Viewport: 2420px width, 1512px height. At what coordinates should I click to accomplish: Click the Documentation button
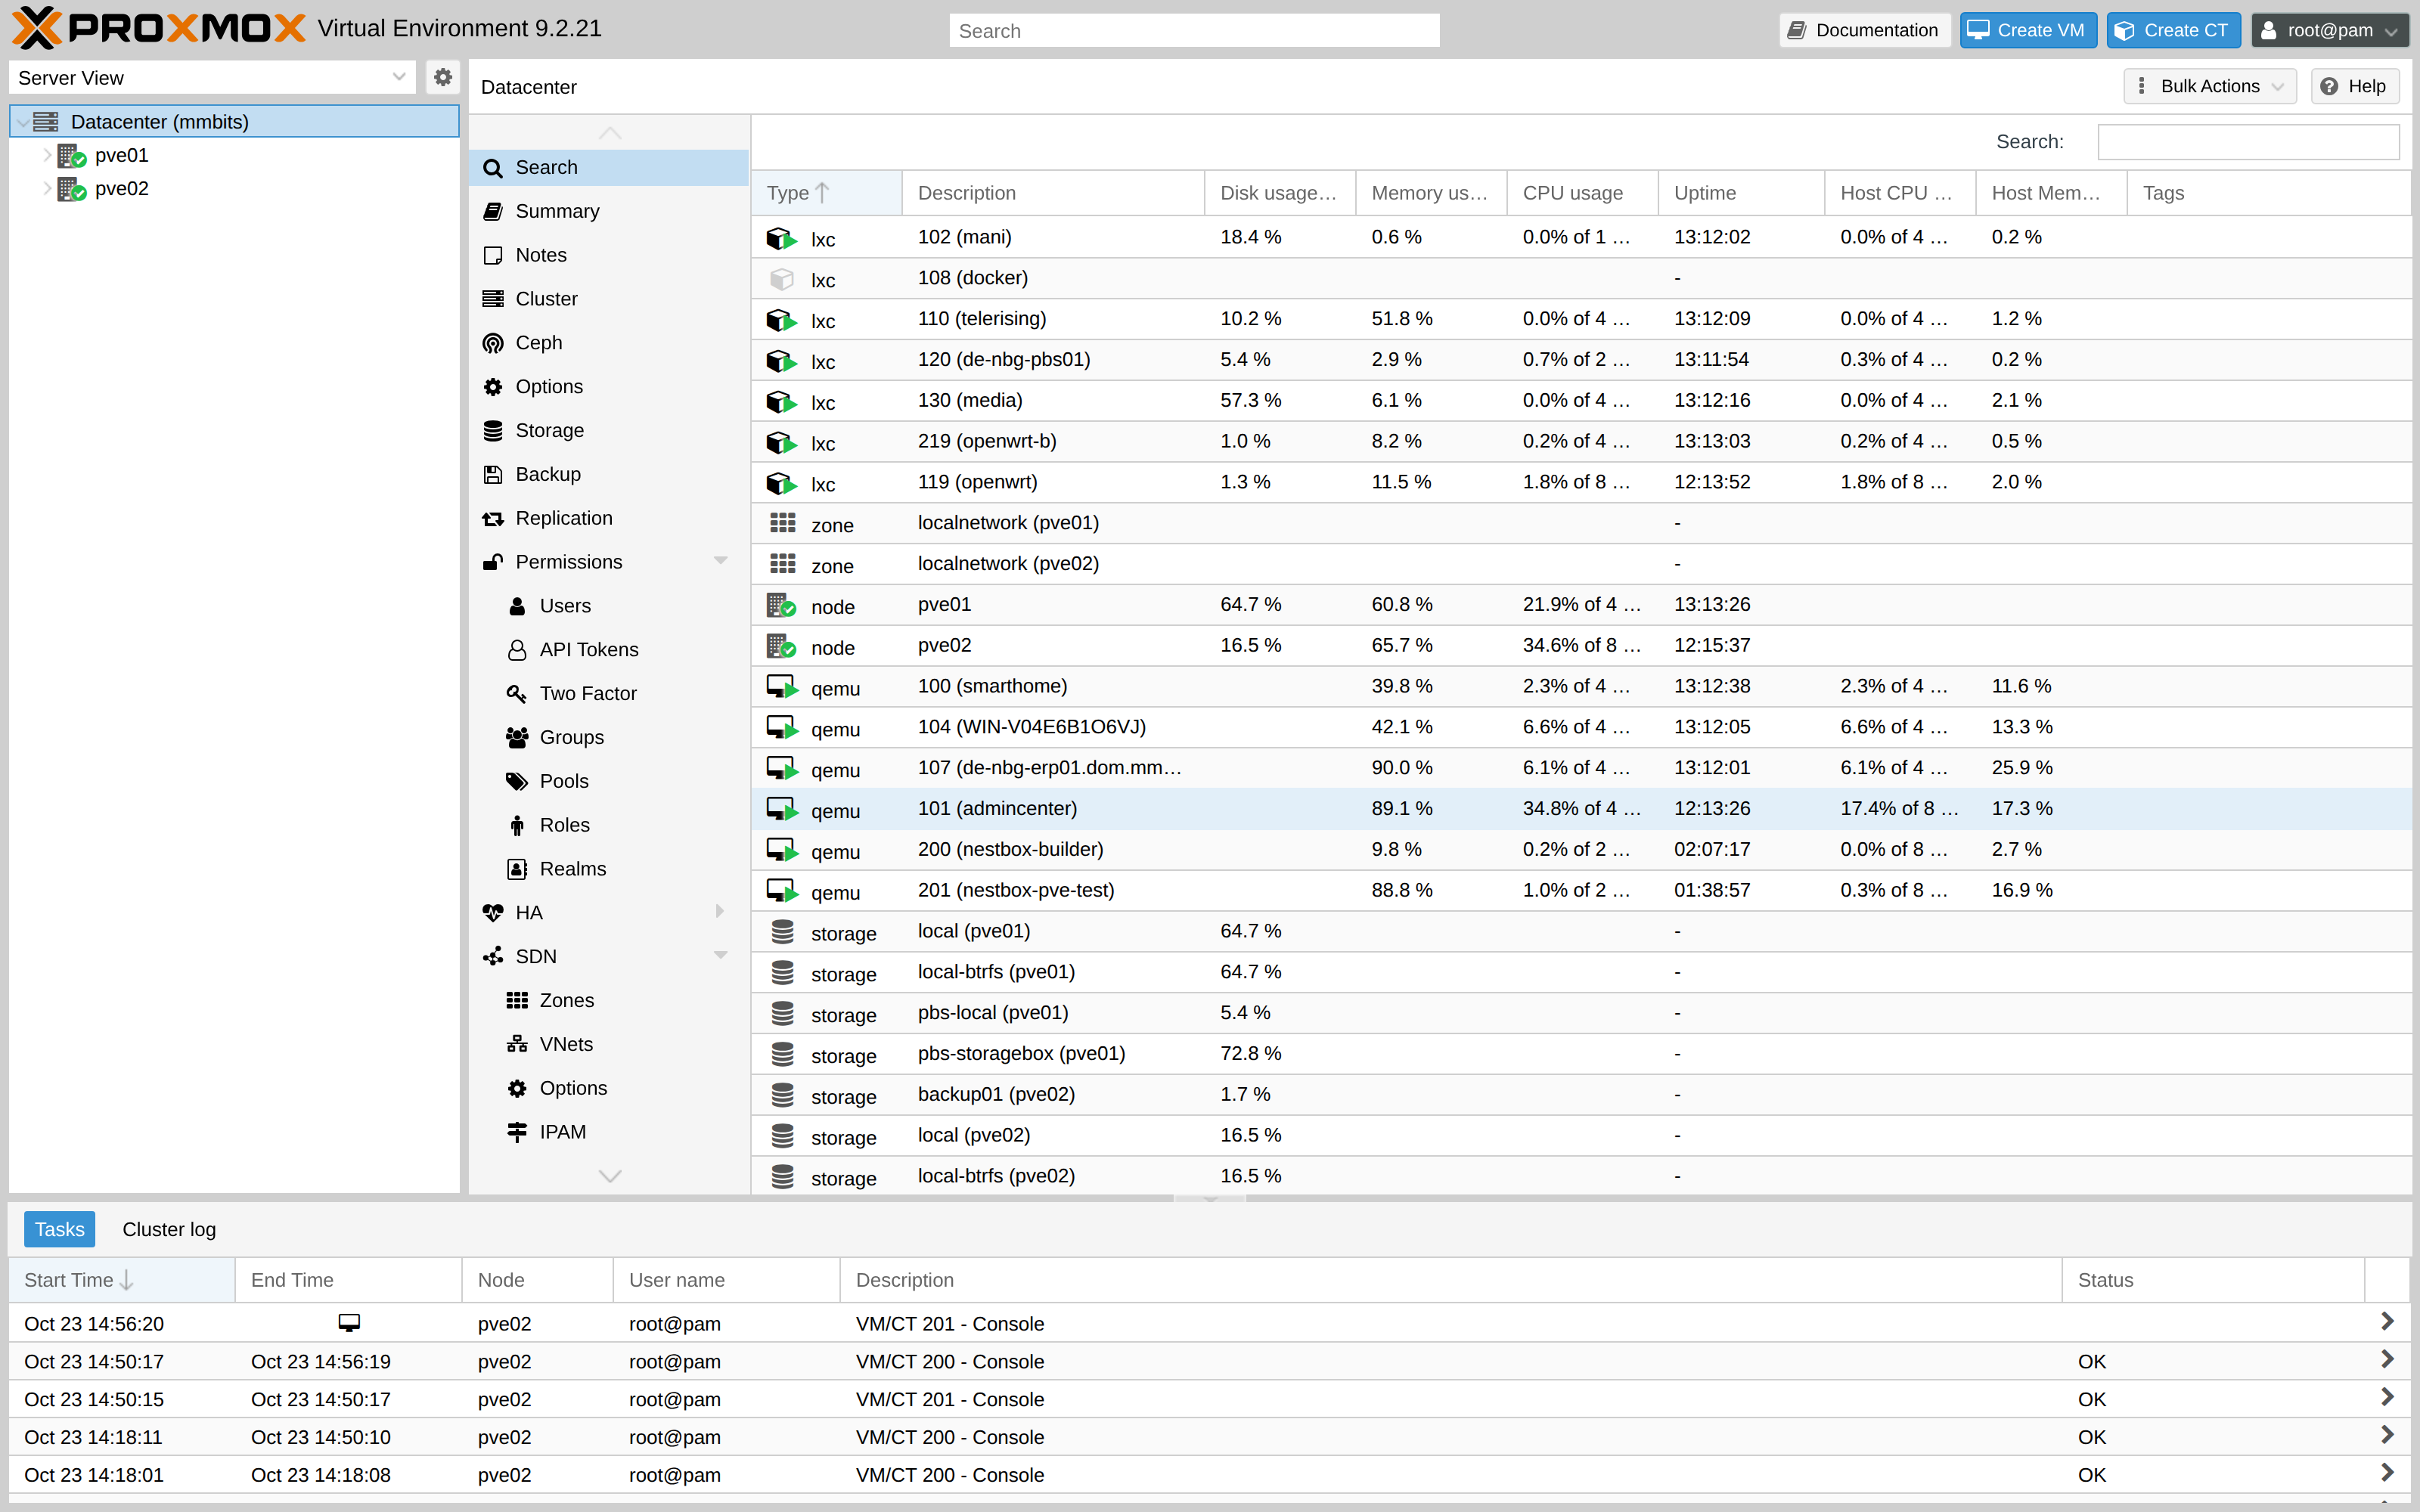coord(1864,30)
